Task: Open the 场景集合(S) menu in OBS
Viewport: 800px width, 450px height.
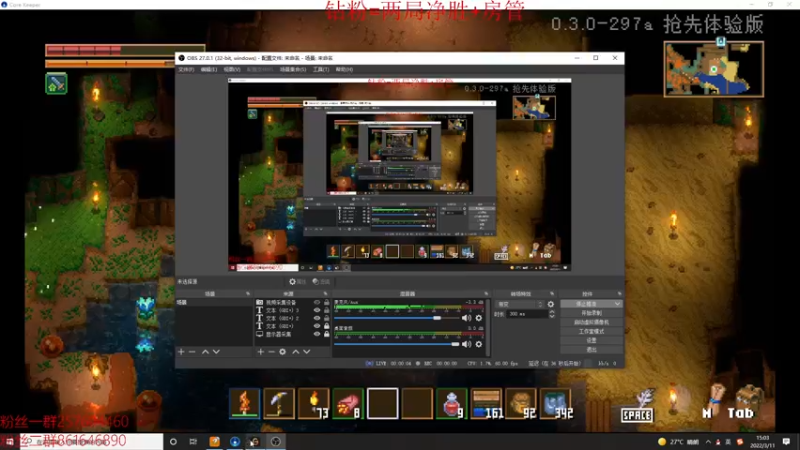Action: [x=293, y=69]
